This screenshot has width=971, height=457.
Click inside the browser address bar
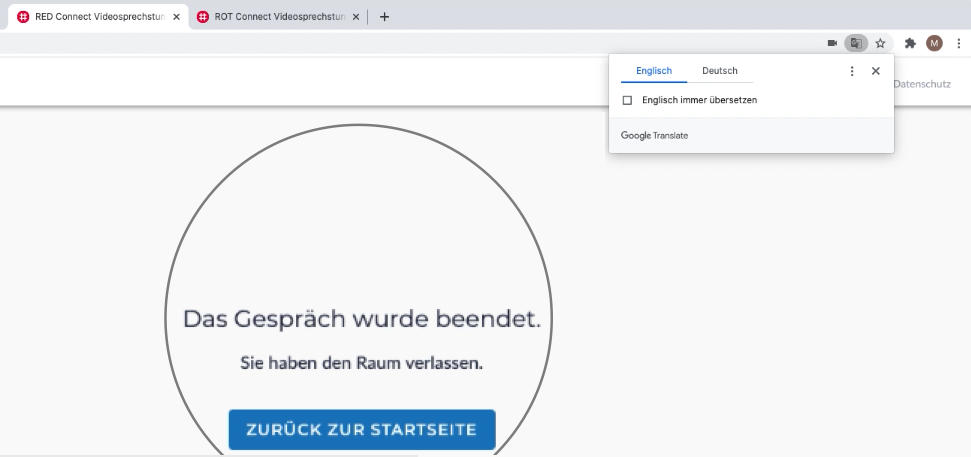coord(400,43)
